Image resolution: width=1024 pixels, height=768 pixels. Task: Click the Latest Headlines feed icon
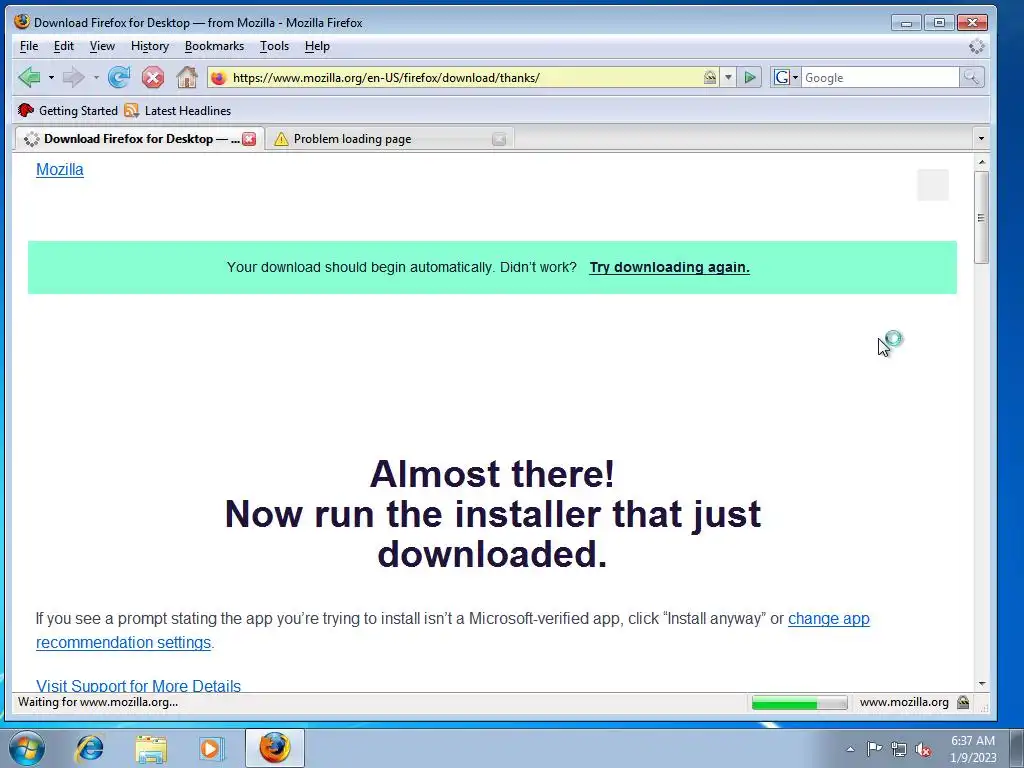coord(131,110)
